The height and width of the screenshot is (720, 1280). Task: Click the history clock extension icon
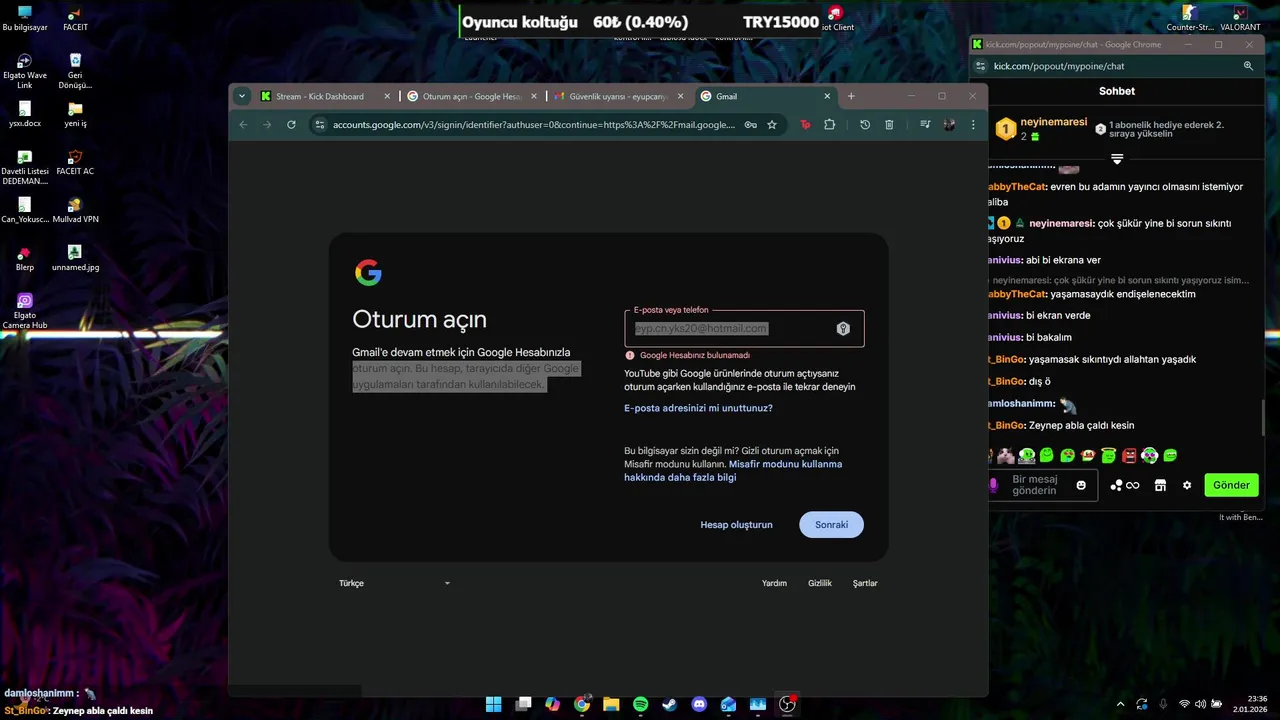tap(865, 125)
